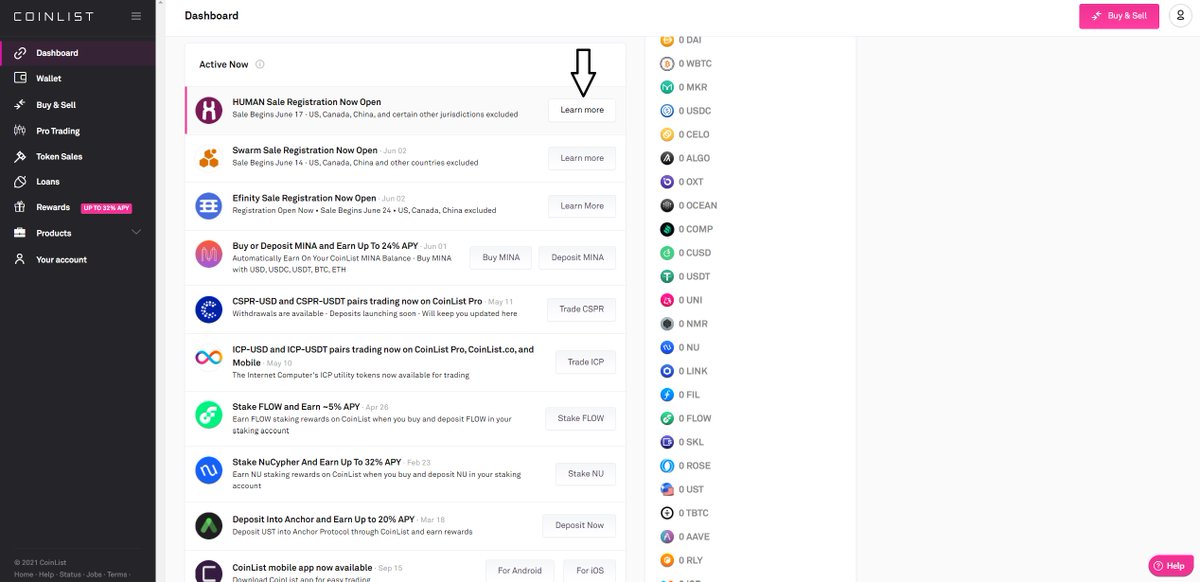Go to Wallet in the sidebar
Screen dimensions: 1200x582
pyautogui.click(x=49, y=78)
